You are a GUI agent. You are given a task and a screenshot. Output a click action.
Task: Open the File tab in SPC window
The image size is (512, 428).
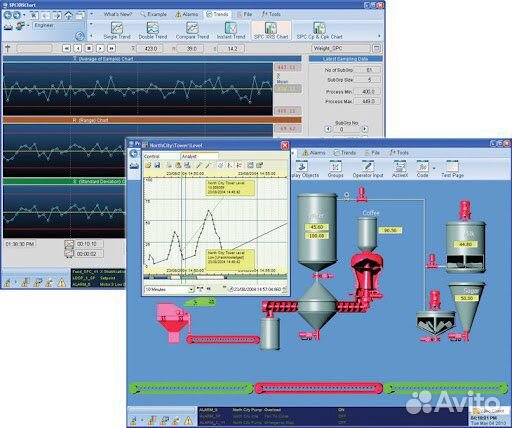tap(244, 14)
